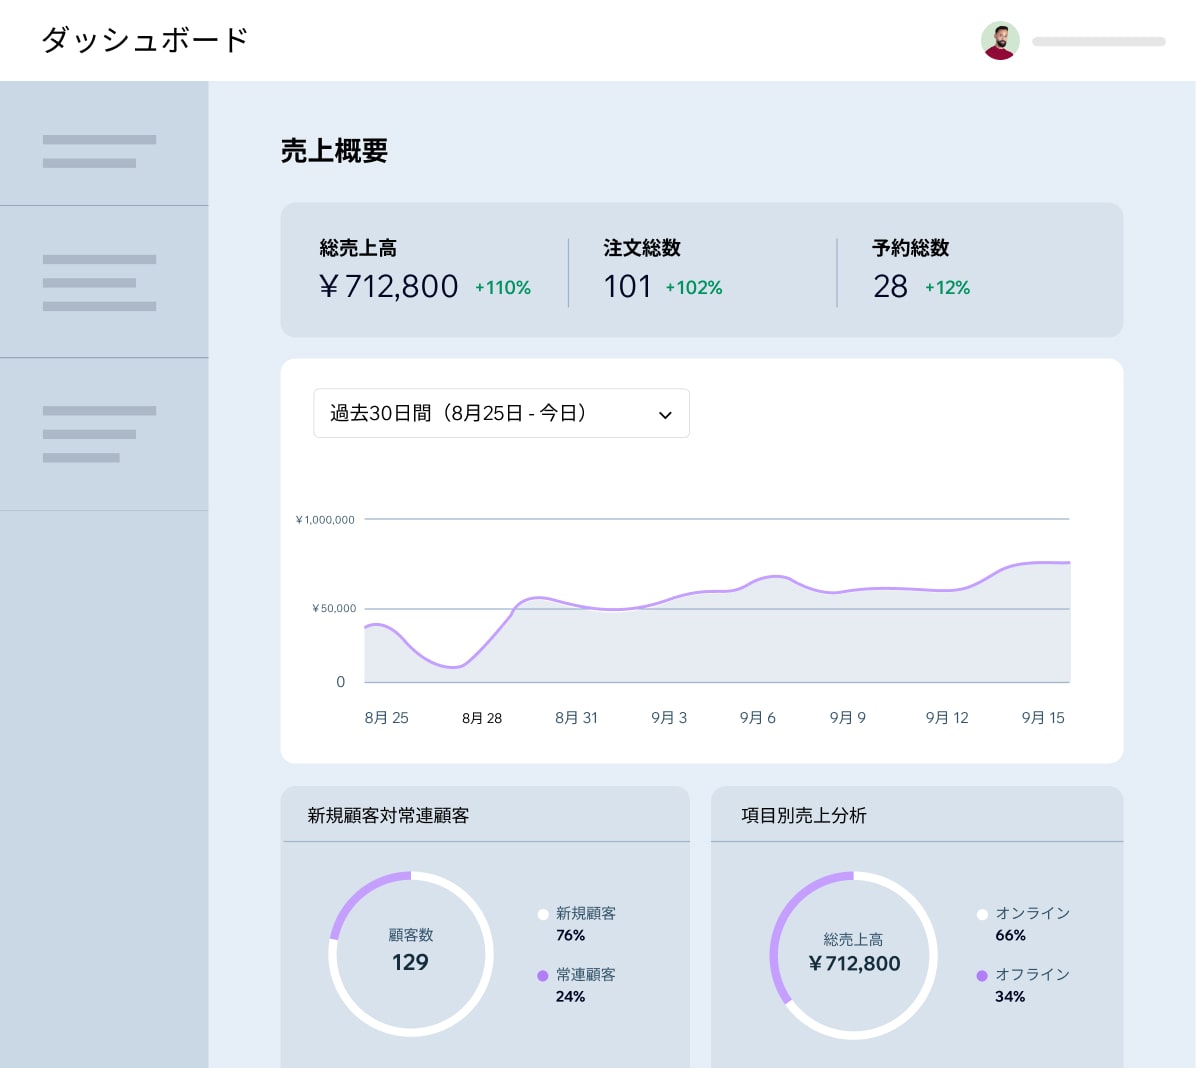1196x1068 pixels.
Task: Open the 新規顧客対常連顧客 panel header
Action: point(486,814)
